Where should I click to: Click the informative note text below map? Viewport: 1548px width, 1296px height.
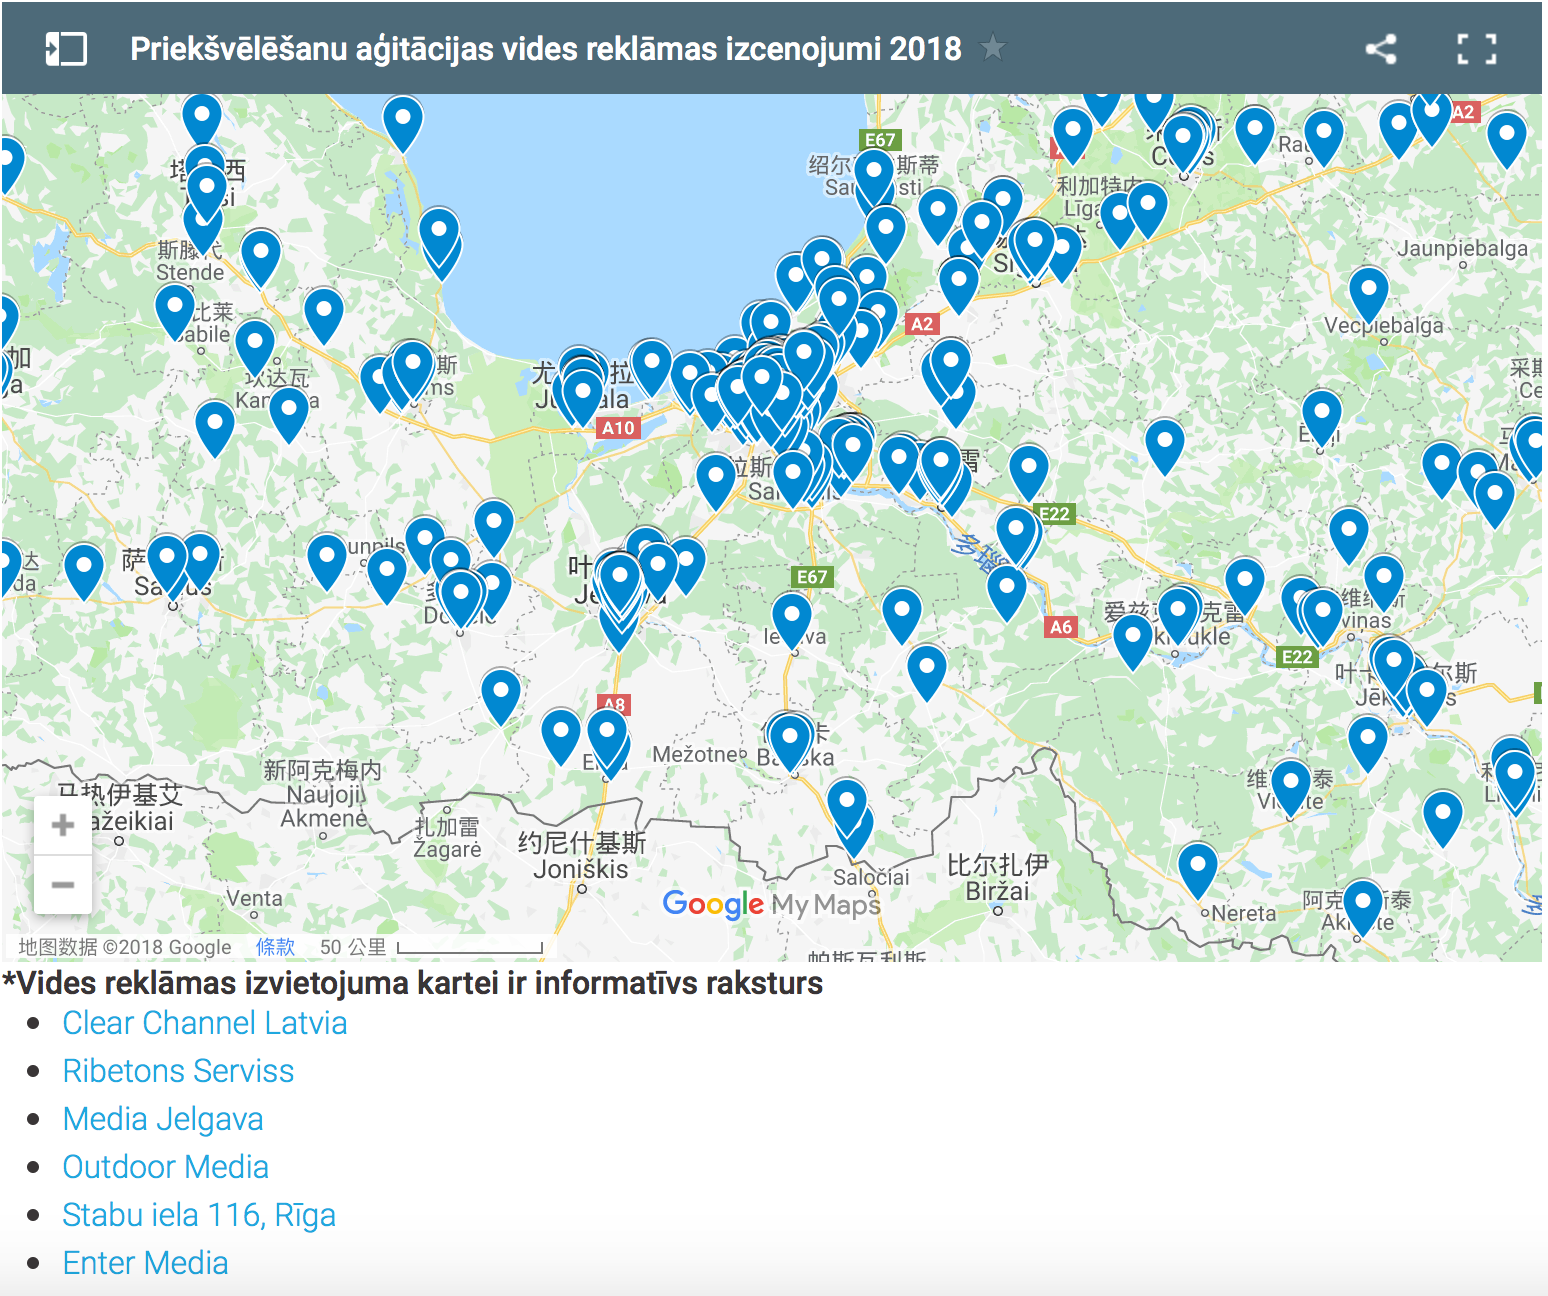[412, 983]
